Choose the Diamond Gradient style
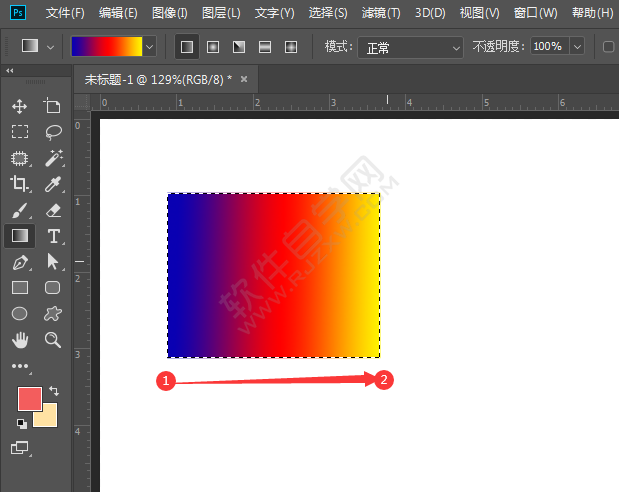This screenshot has width=619, height=492. click(291, 47)
